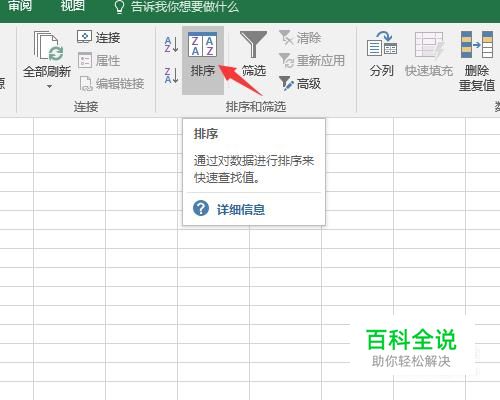Switch to the 视图 tab
This screenshot has width=500, height=400.
73,6
